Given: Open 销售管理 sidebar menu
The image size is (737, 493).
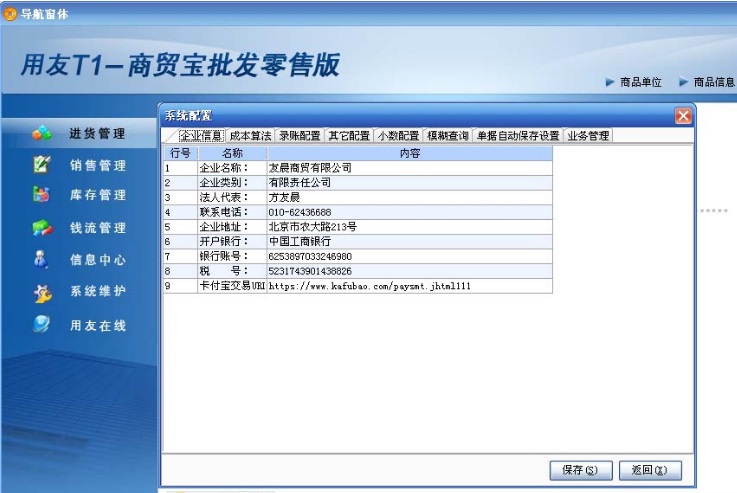Looking at the screenshot, I should [98, 165].
